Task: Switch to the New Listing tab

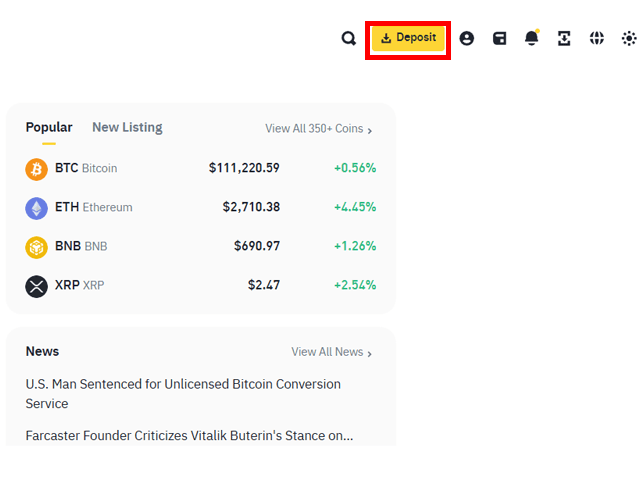Action: point(127,127)
